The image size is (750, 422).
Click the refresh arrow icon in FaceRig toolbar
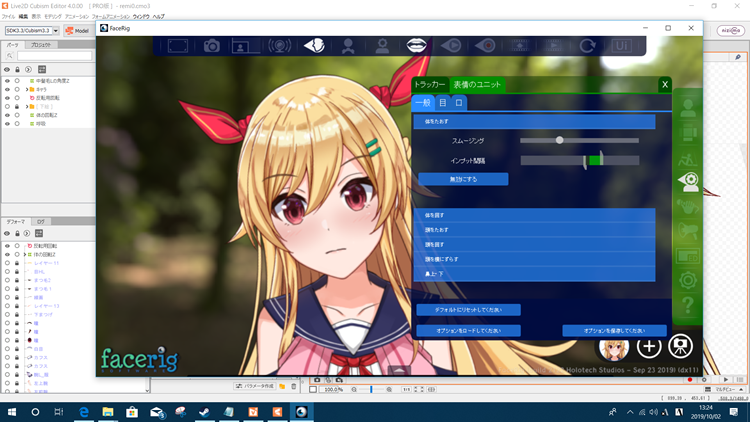pyautogui.click(x=587, y=46)
